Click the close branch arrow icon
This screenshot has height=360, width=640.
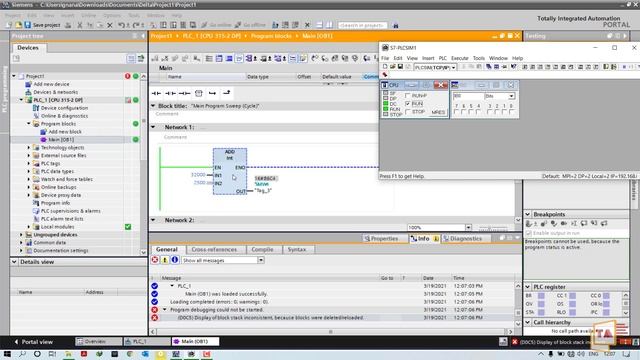coord(227,93)
